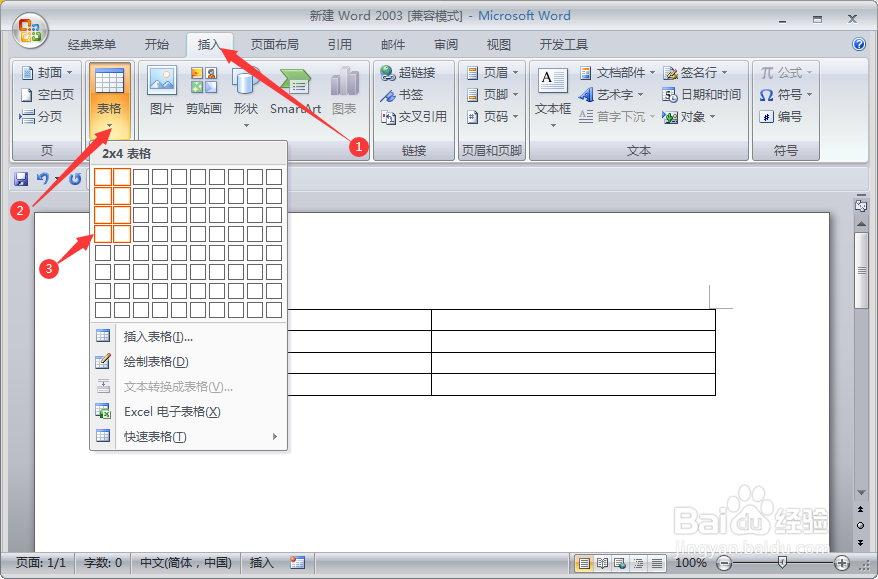
Task: Open the 审阅 tab
Action: tap(446, 45)
